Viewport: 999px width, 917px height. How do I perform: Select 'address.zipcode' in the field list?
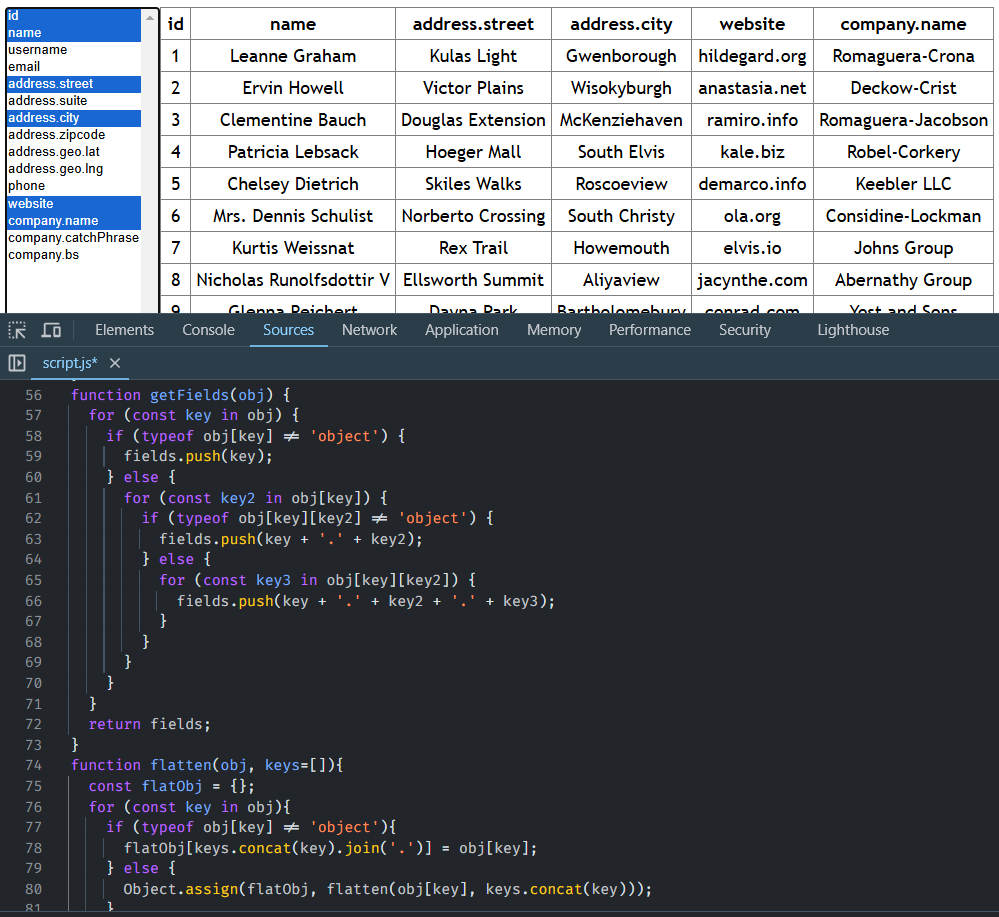pos(74,135)
